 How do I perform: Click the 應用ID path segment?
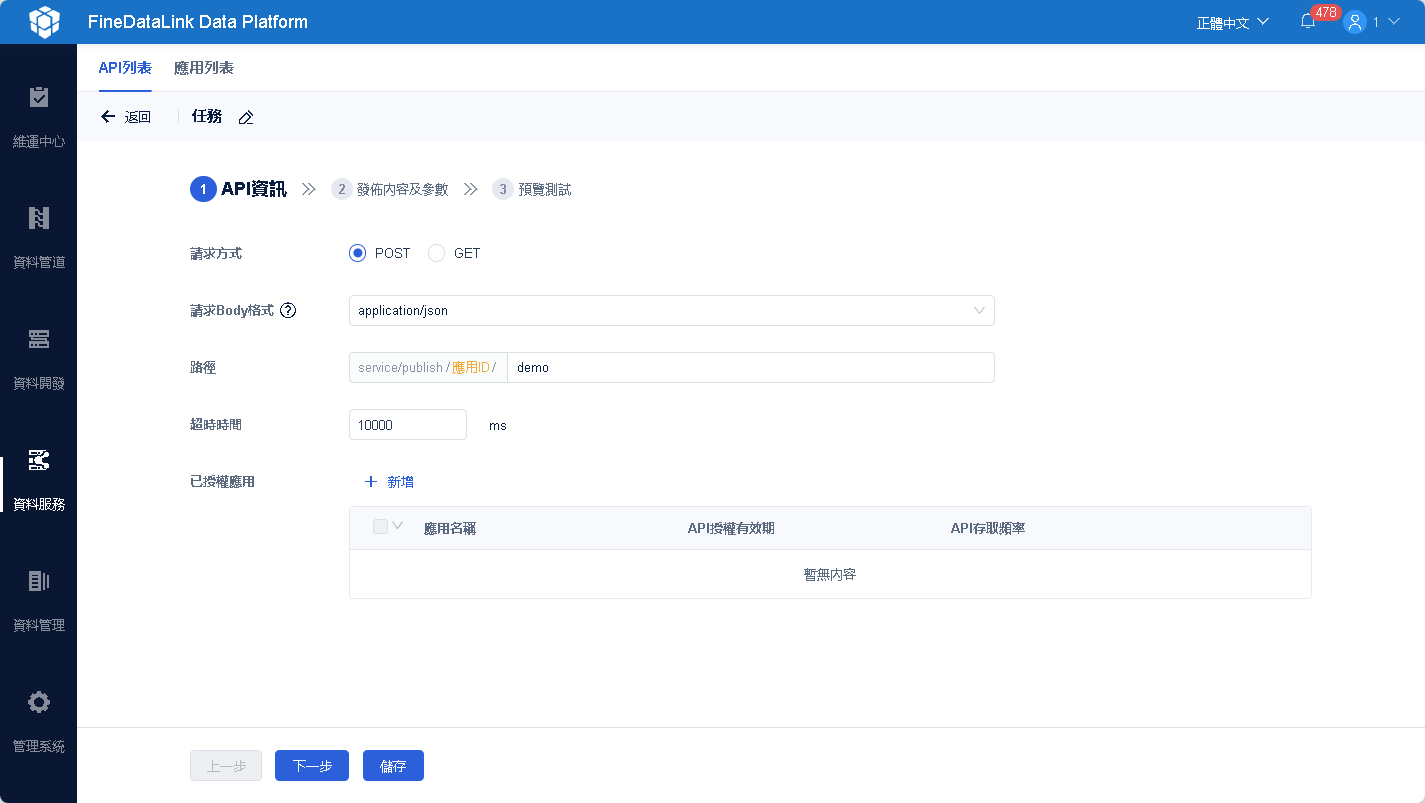[x=471, y=368]
